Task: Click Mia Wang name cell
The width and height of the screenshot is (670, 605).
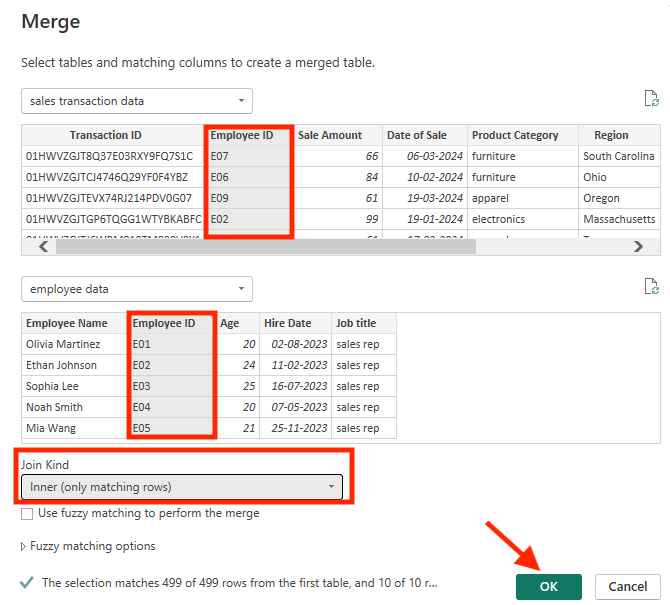Action: [x=74, y=428]
